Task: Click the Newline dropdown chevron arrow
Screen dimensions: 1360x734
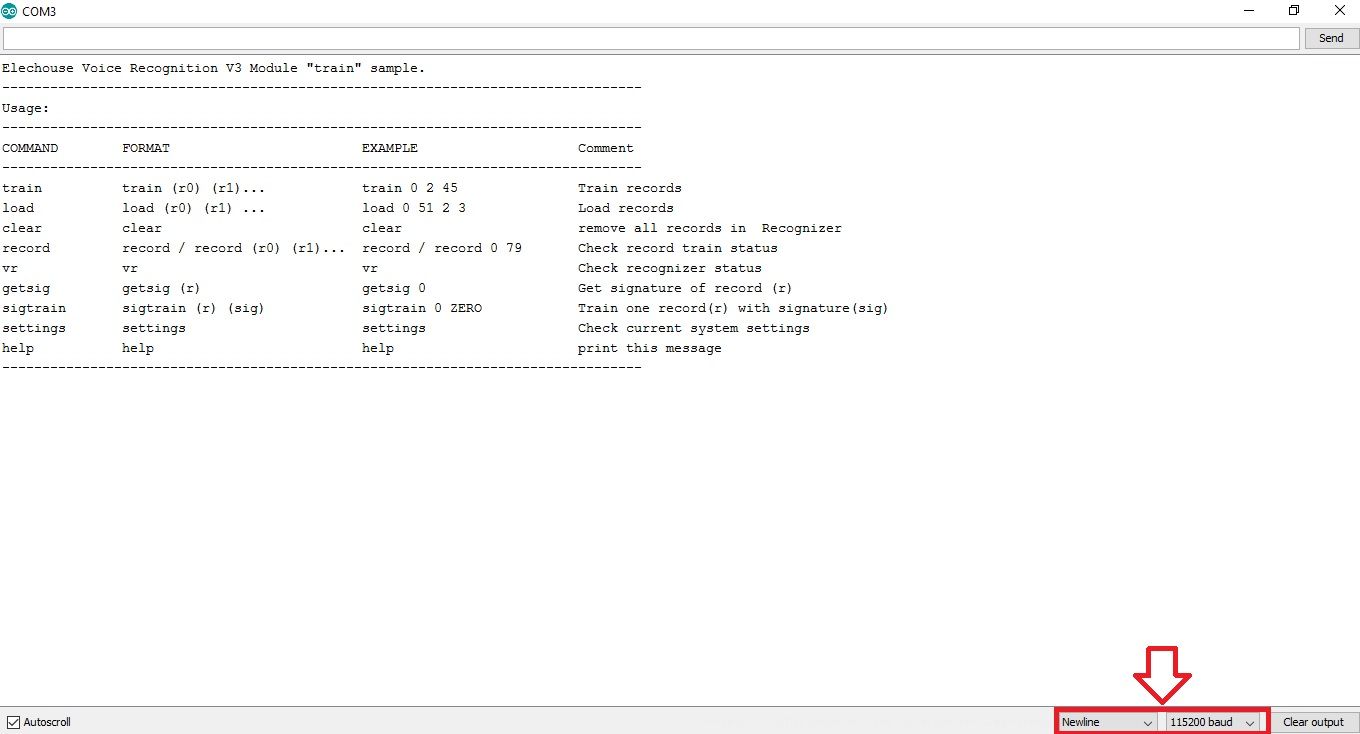Action: [1147, 721]
